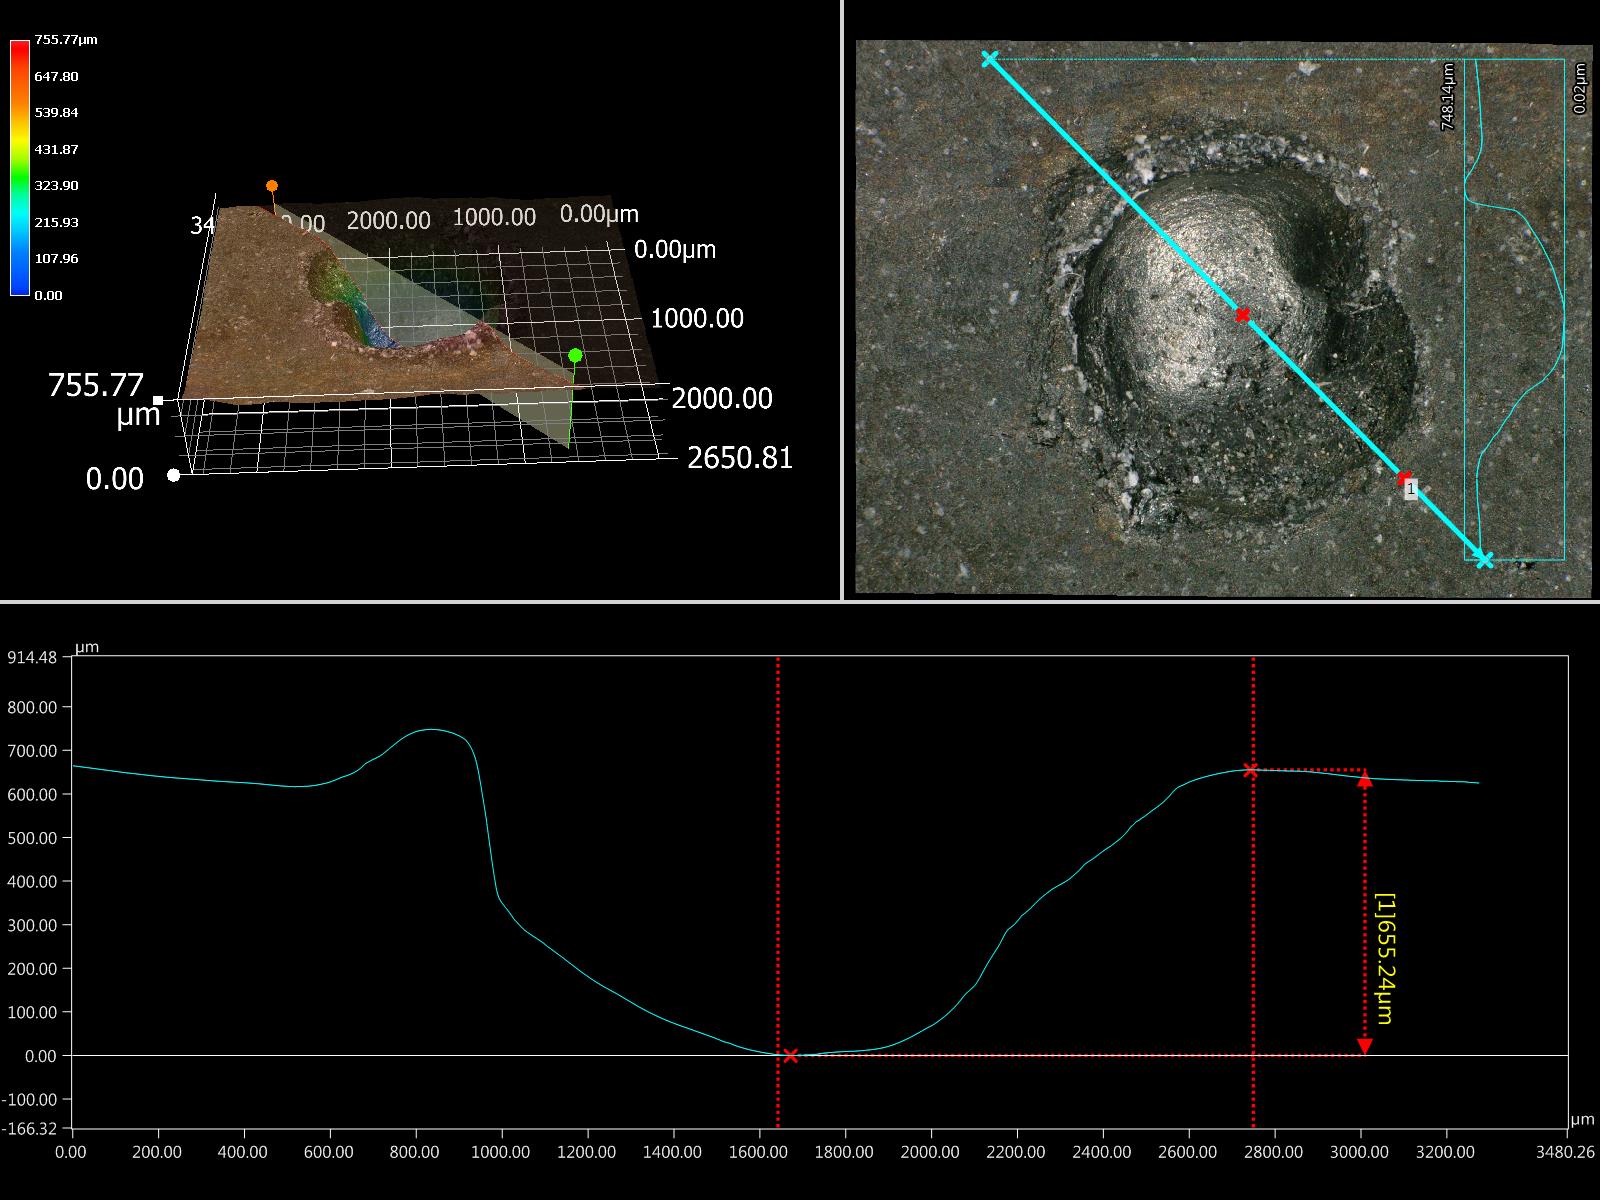Select lower red arrowhead of height measurement
Image resolution: width=1600 pixels, height=1200 pixels.
1365,1046
